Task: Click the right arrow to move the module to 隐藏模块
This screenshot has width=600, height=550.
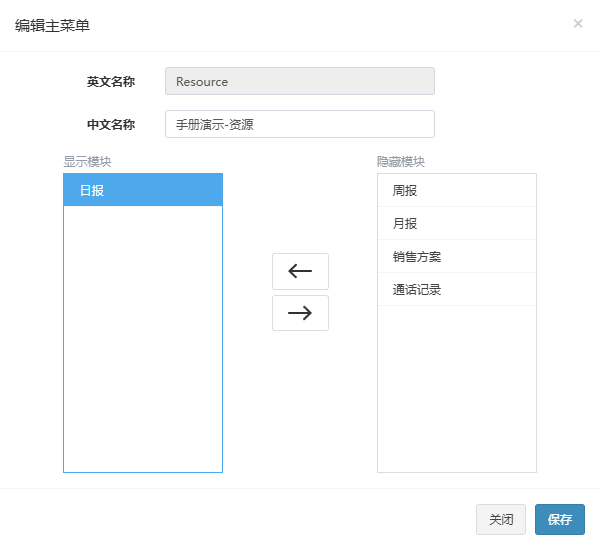Action: click(300, 313)
